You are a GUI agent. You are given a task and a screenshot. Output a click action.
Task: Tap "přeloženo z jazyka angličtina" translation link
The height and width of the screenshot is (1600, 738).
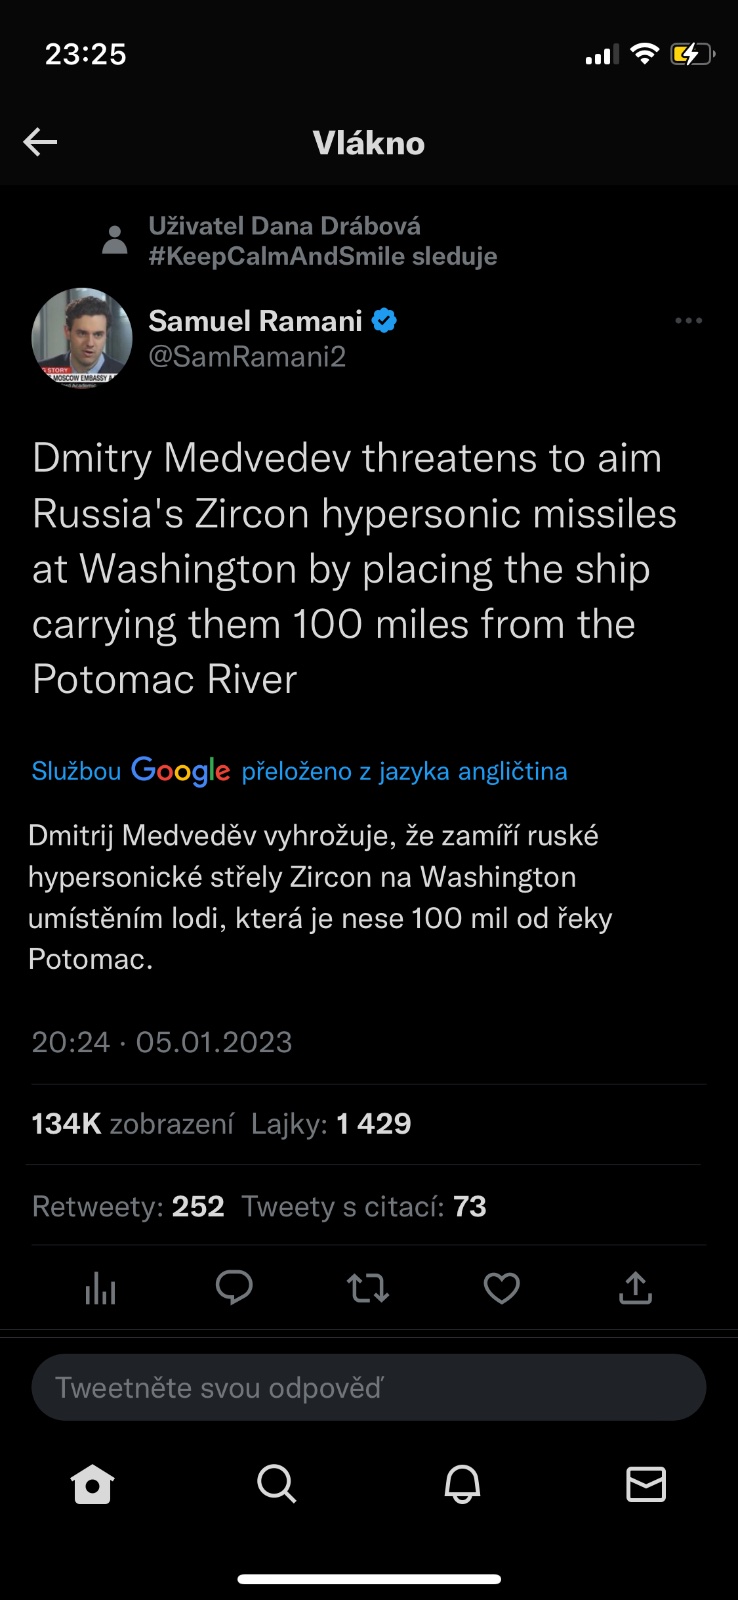coord(404,771)
